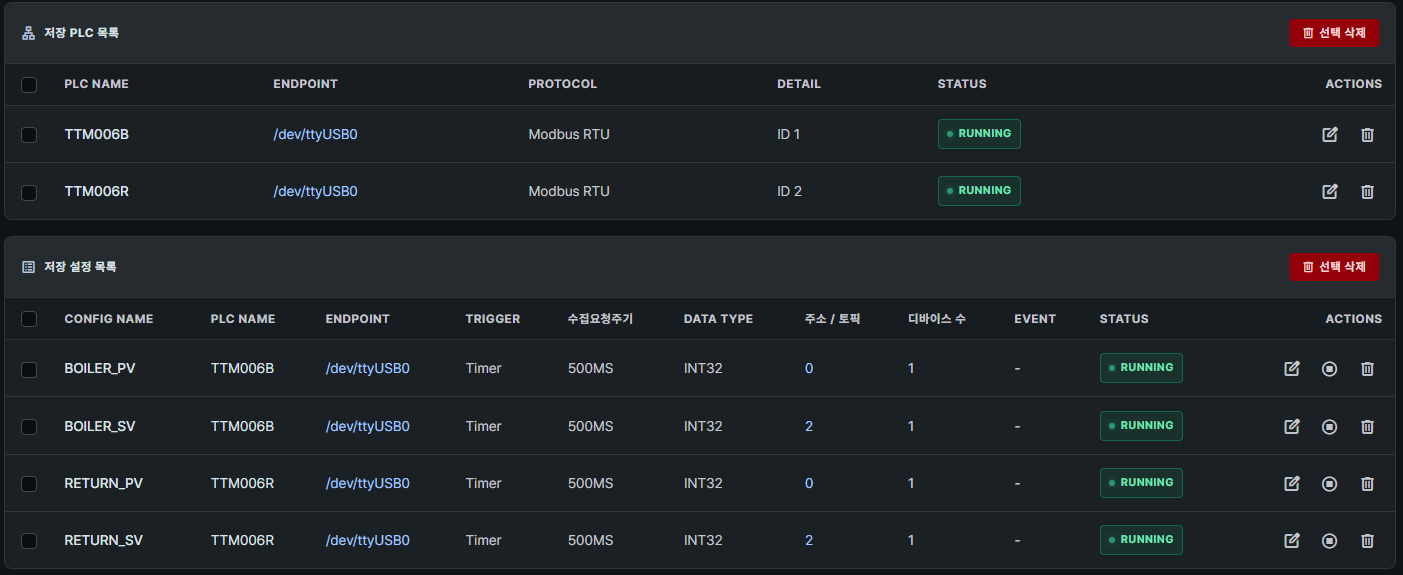
Task: Click Modbus RTU cell for TTM006B
Action: coord(569,134)
